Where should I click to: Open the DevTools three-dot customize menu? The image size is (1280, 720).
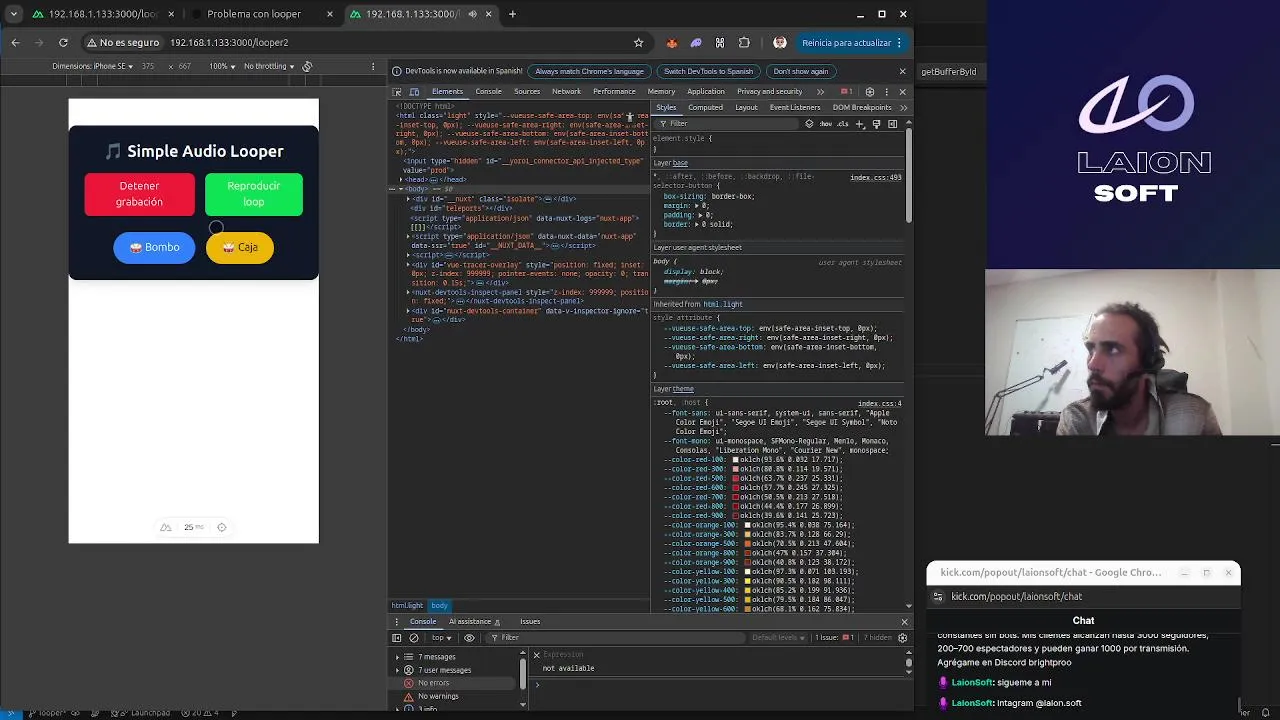pyautogui.click(x=886, y=91)
